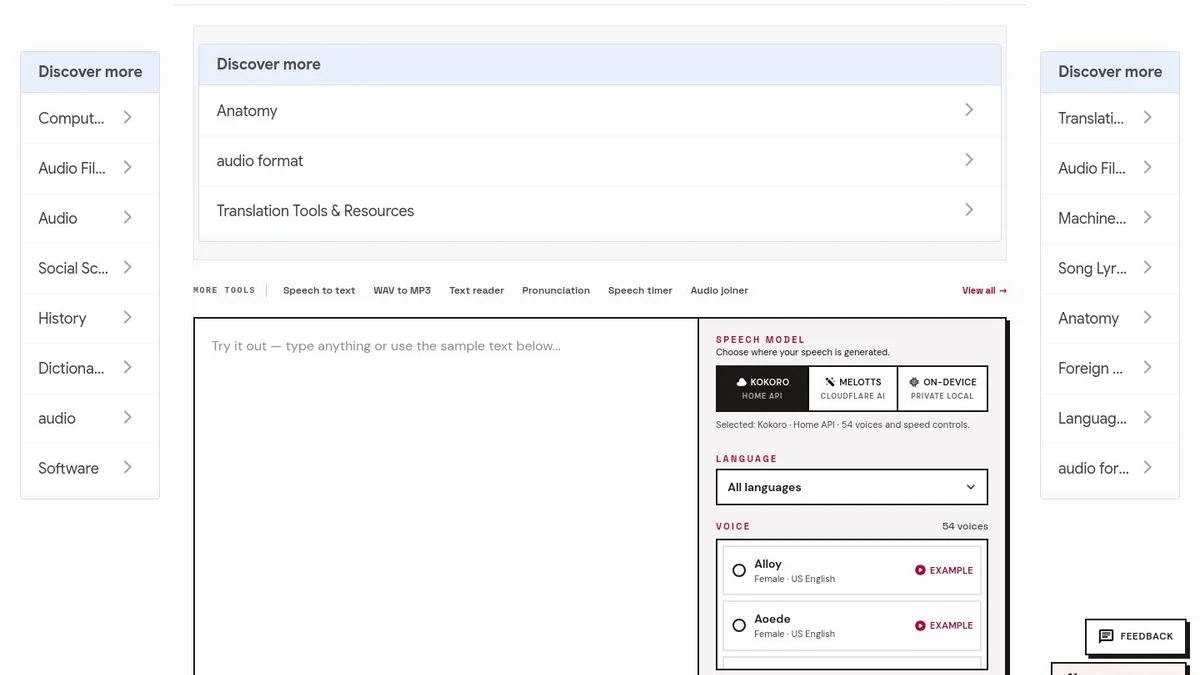Image resolution: width=1200 pixels, height=675 pixels.
Task: Open Foreign ... item in right sidebar
Action: [1110, 368]
